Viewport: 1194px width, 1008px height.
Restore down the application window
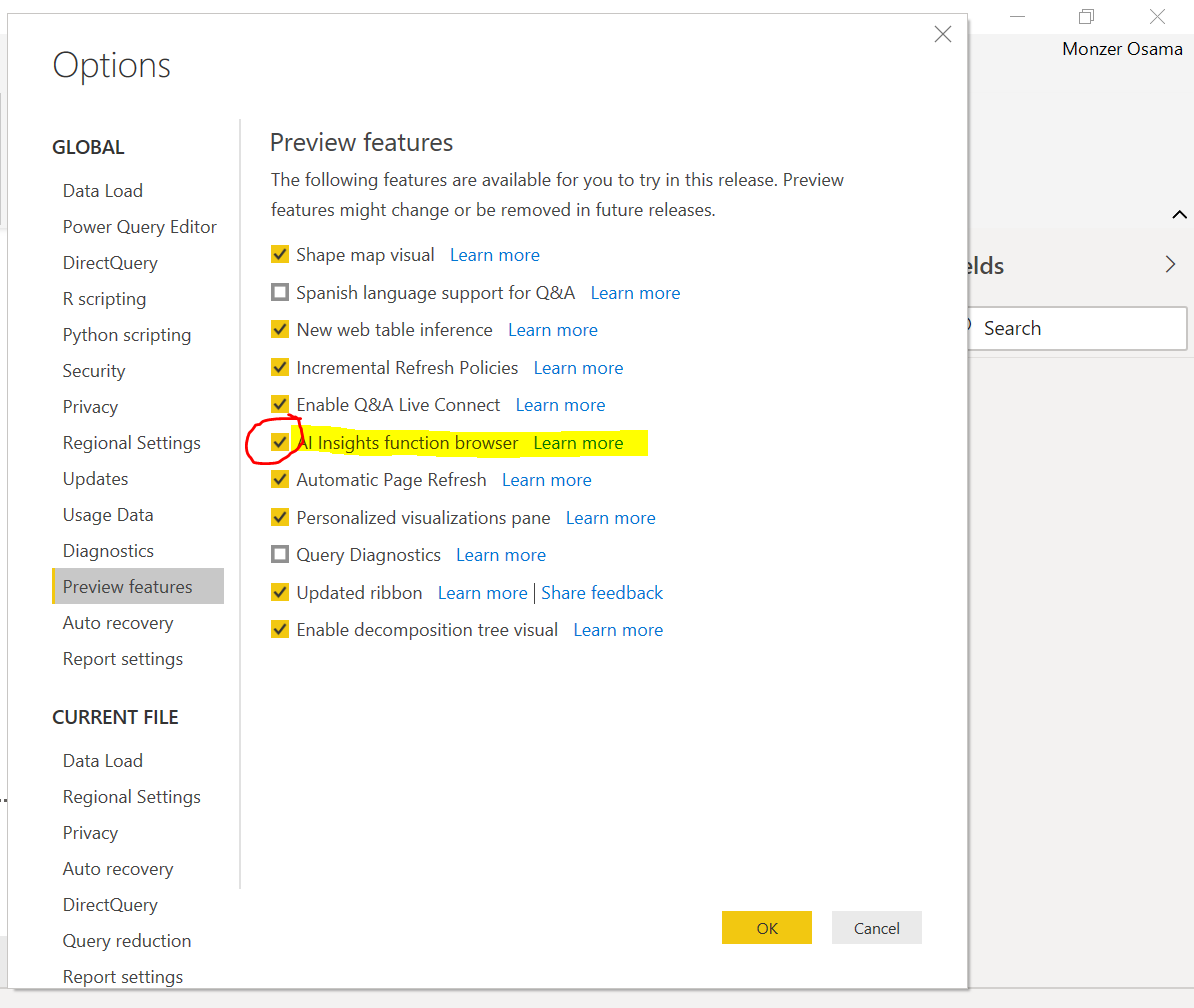(1086, 16)
